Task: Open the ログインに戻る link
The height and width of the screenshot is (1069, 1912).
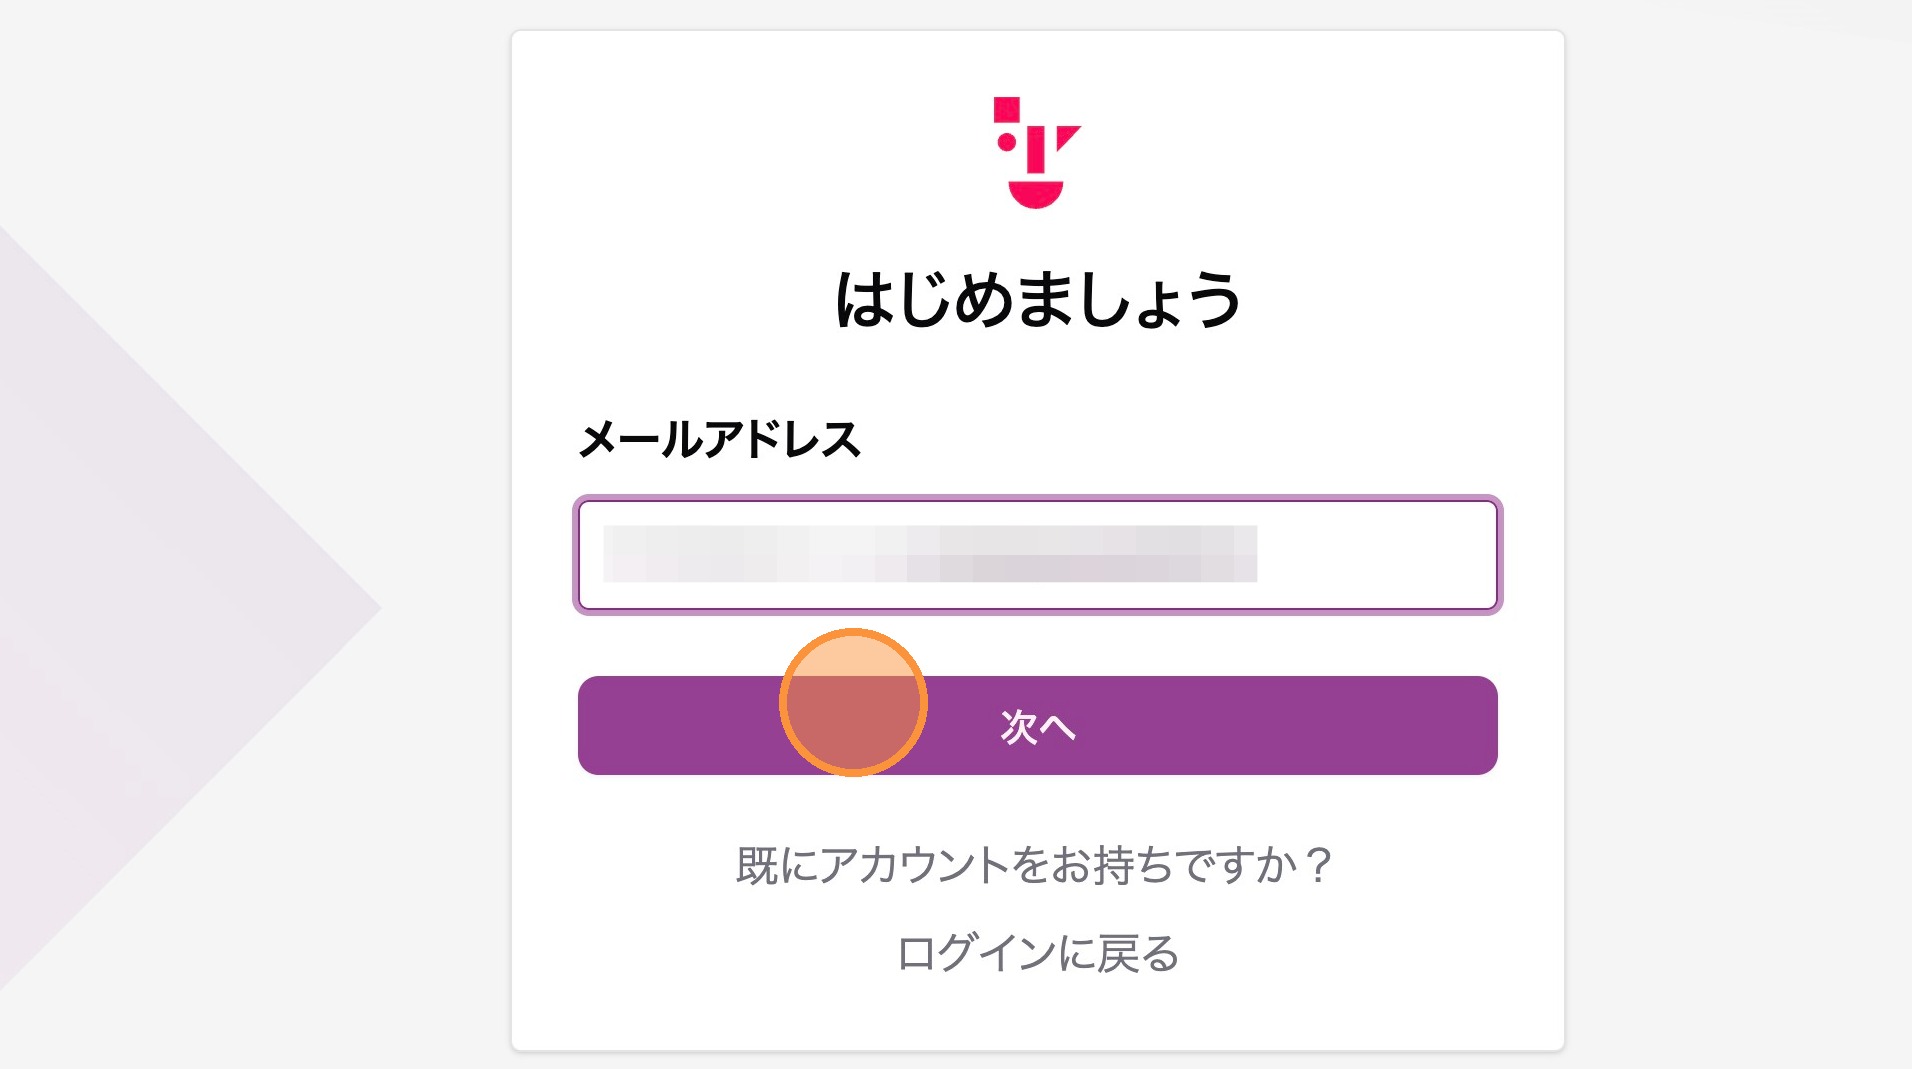Action: (x=1037, y=953)
